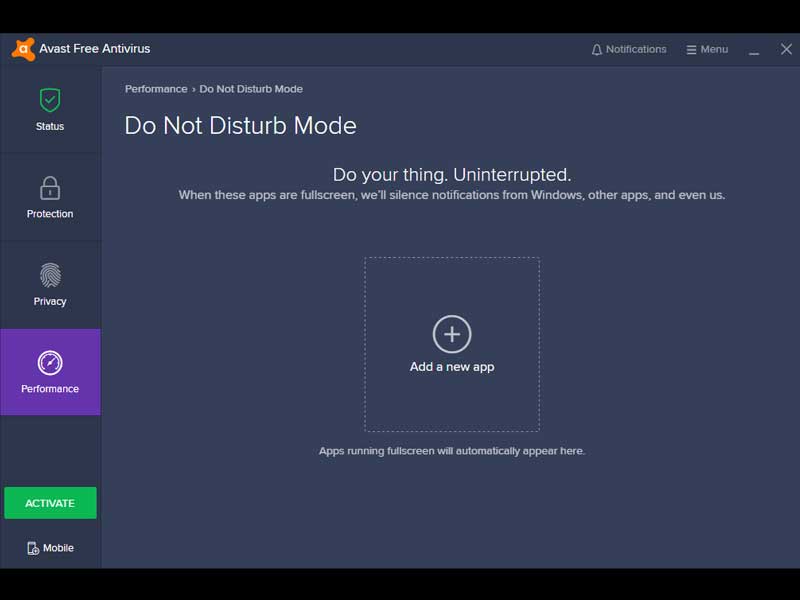This screenshot has height=600, width=800.
Task: Click the Mobile device icon
Action: click(x=33, y=548)
